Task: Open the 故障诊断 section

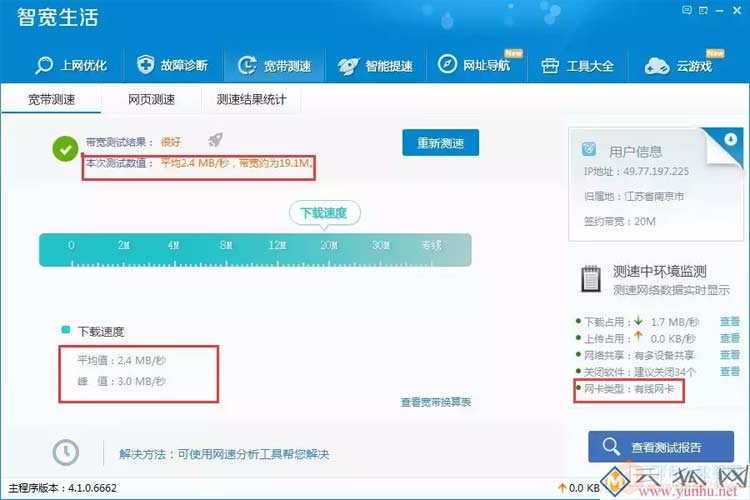Action: [x=172, y=65]
